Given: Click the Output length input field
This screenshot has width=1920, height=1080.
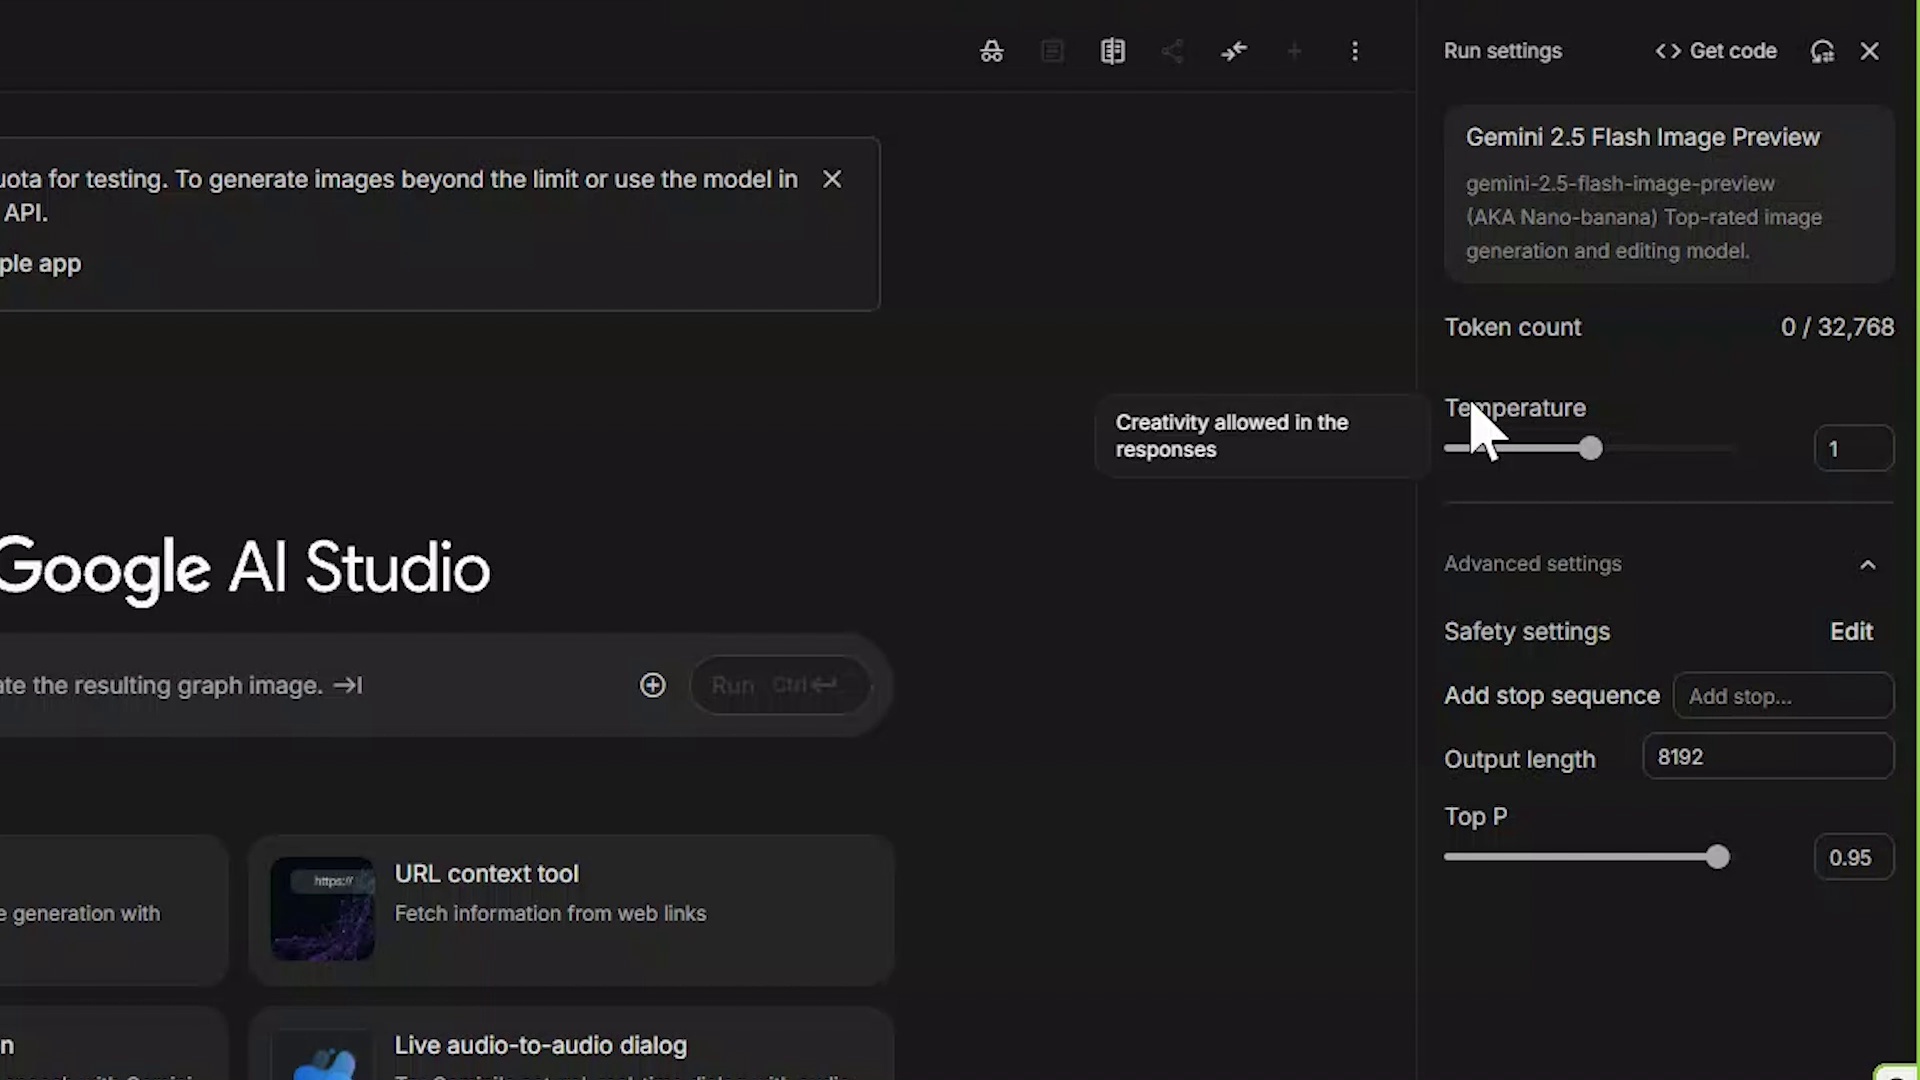Looking at the screenshot, I should coord(1768,757).
